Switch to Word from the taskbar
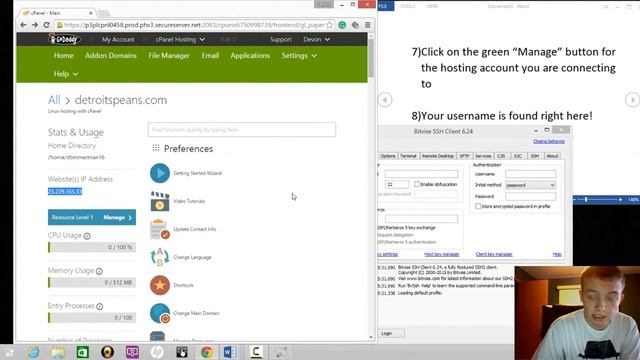 pyautogui.click(x=229, y=352)
